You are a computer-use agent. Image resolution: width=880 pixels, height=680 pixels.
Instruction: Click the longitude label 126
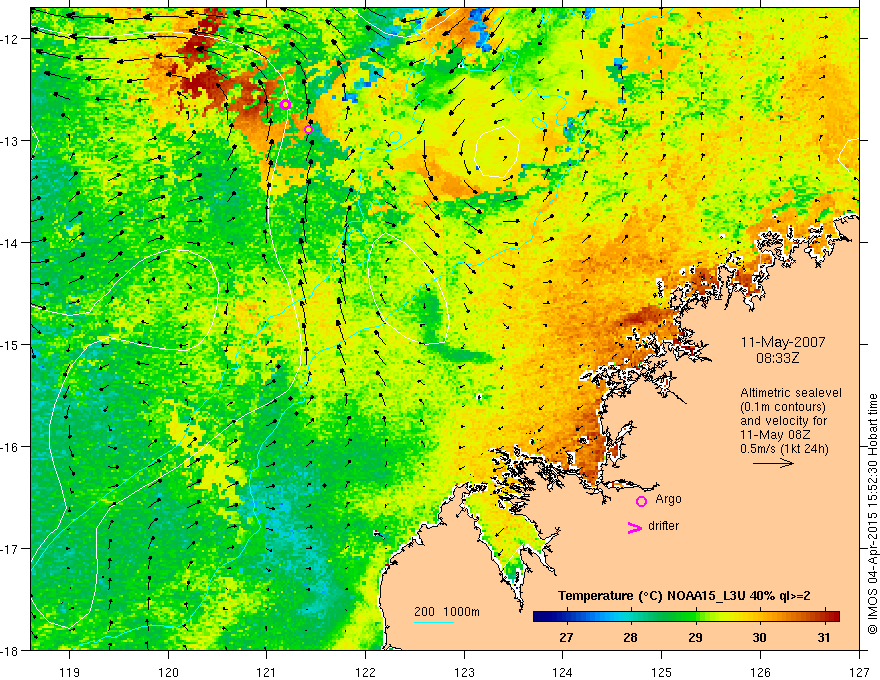pos(760,672)
